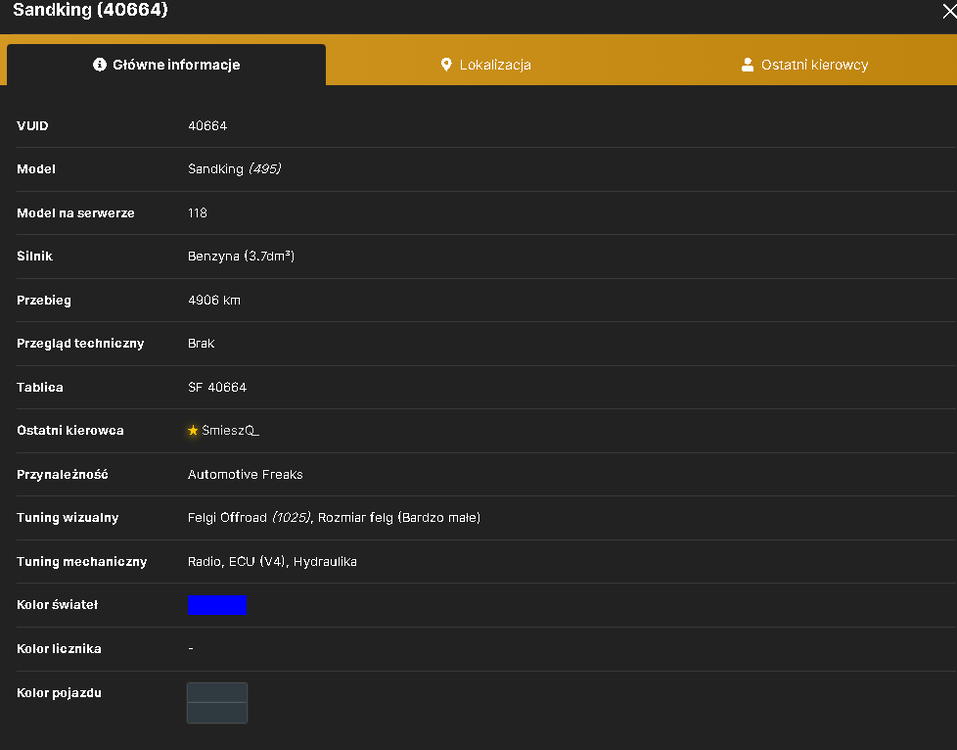Click the Rozmiar felg (Bardzo małe) entry
Screen dimensions: 957x750
coord(399,517)
